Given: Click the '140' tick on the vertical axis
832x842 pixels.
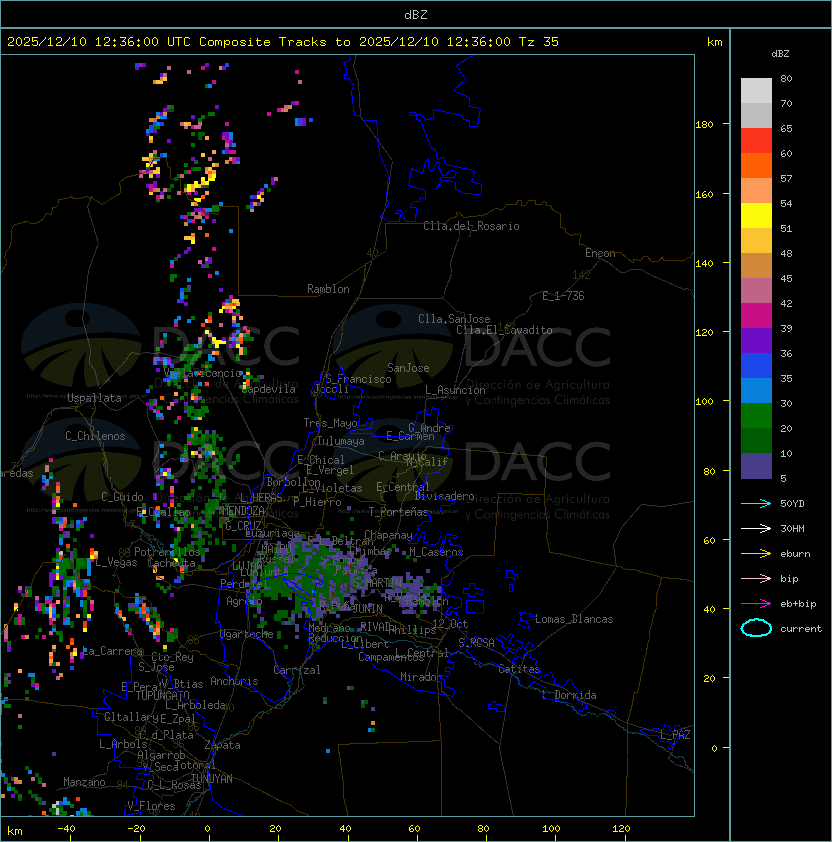Looking at the screenshot, I should click(x=704, y=263).
